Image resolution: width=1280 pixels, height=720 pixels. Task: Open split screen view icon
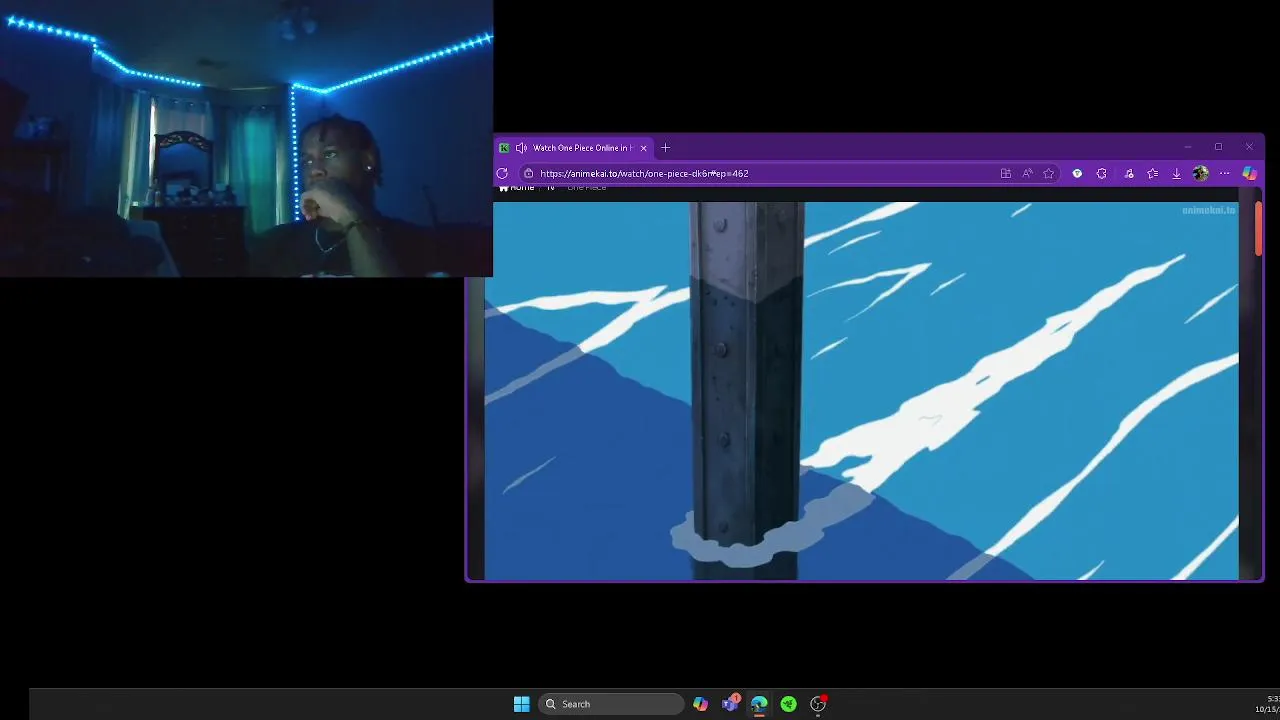coord(1005,173)
